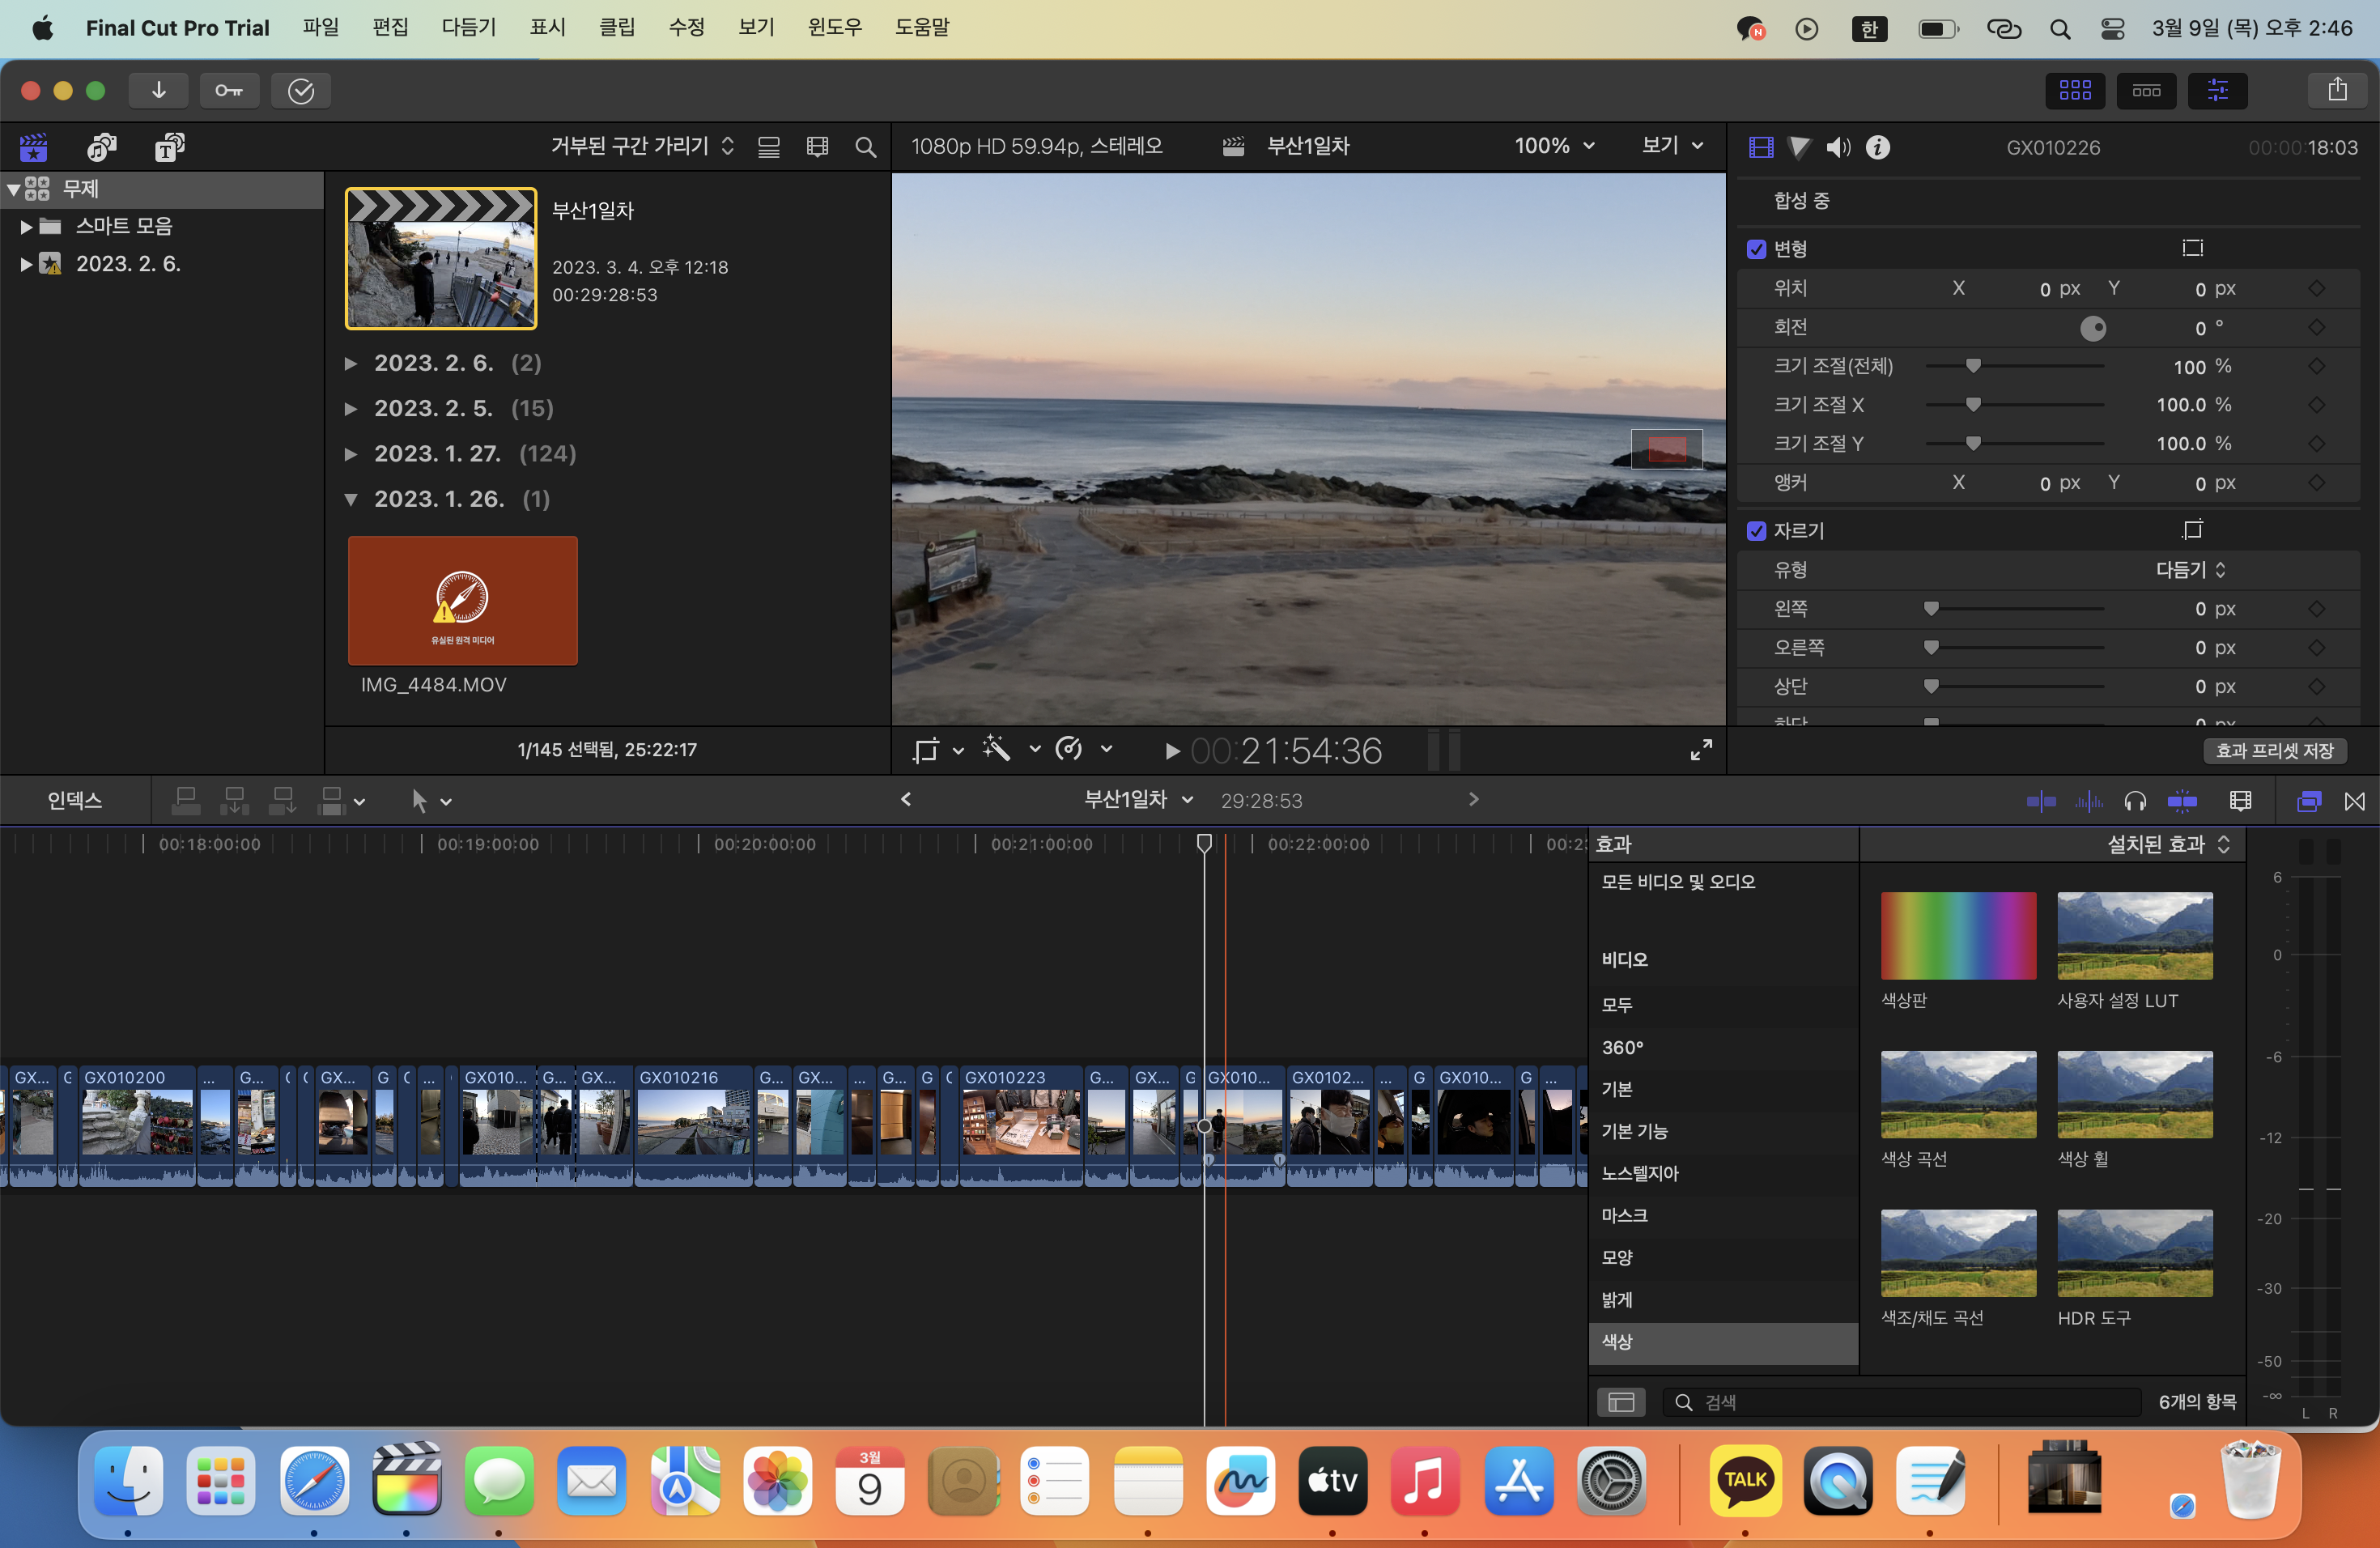Open the keyword editor key icon

(229, 91)
